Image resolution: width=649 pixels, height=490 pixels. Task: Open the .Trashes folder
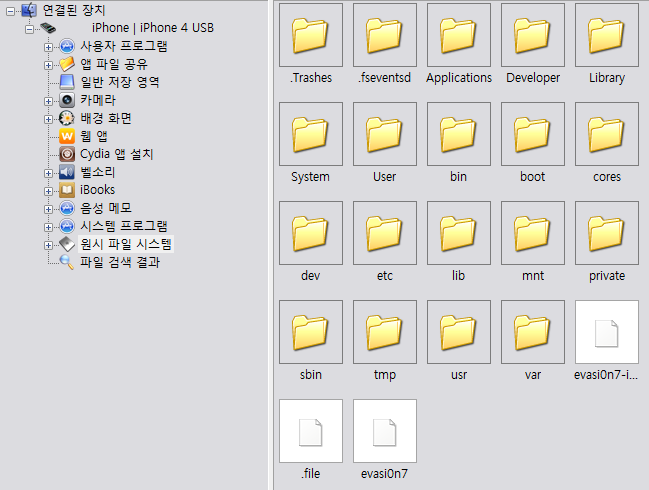(311, 35)
